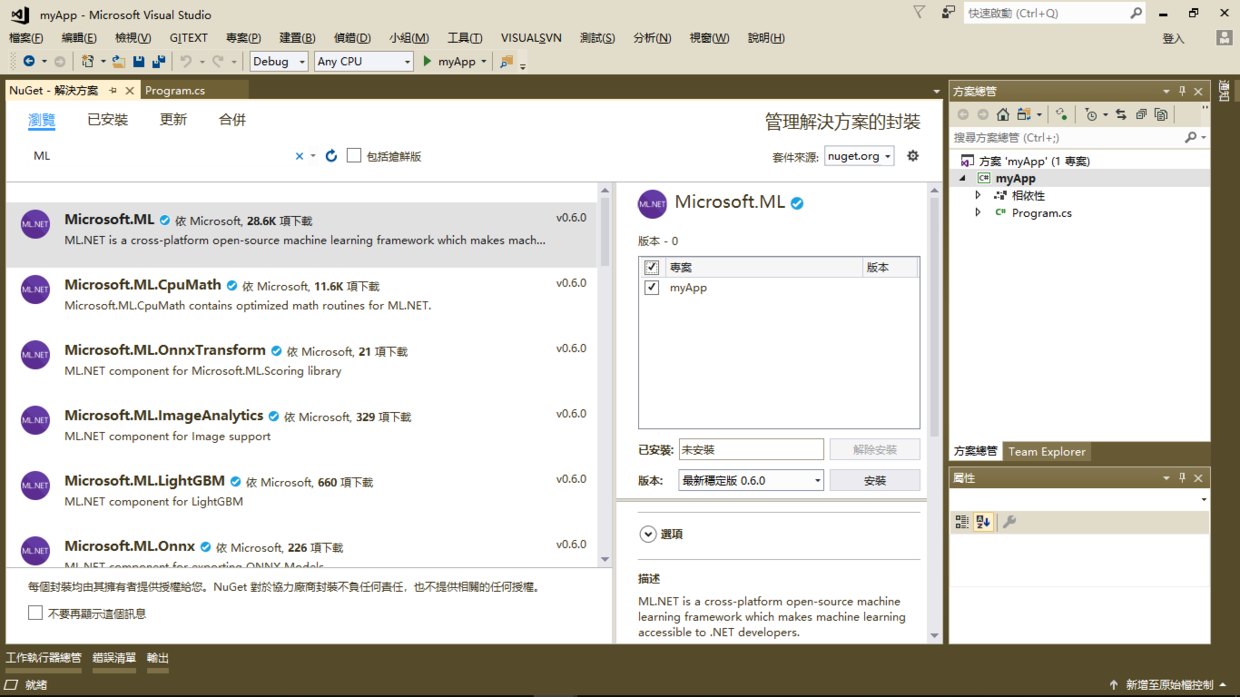1240x697 pixels.
Task: Click the property pages wrench icon
Action: [1009, 522]
